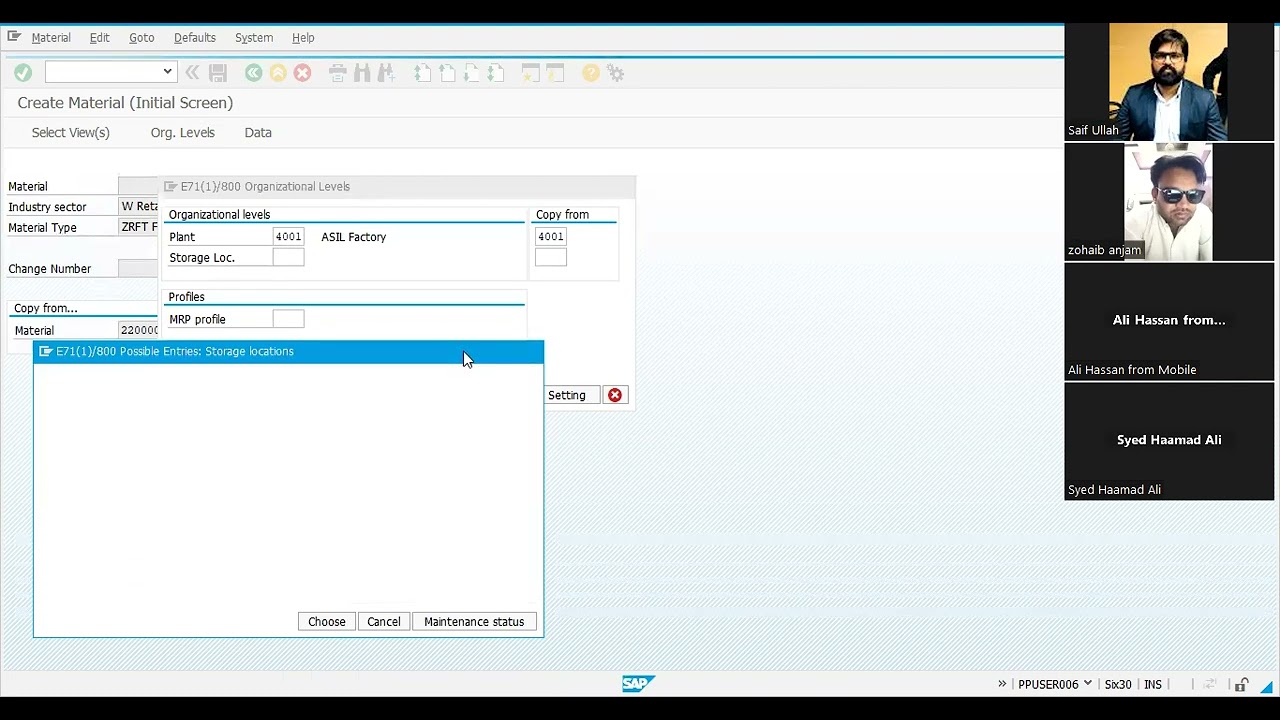This screenshot has width=1280, height=720.
Task: Click the Copy from plant field 4001
Action: [x=551, y=237]
